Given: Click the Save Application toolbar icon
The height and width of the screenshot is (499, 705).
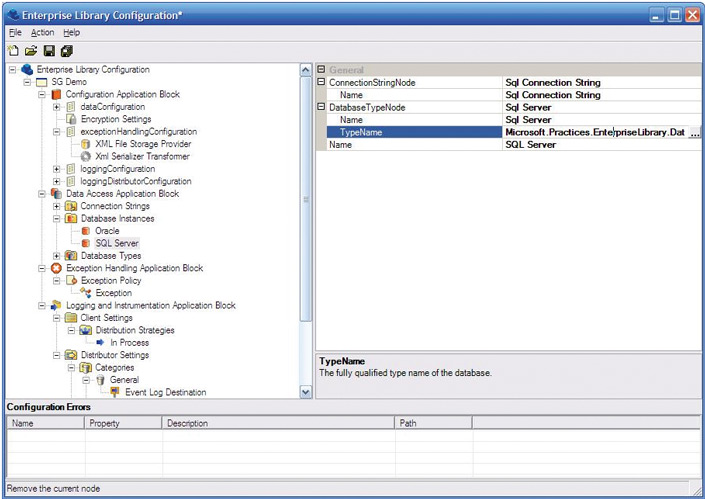Looking at the screenshot, I should [x=48, y=50].
